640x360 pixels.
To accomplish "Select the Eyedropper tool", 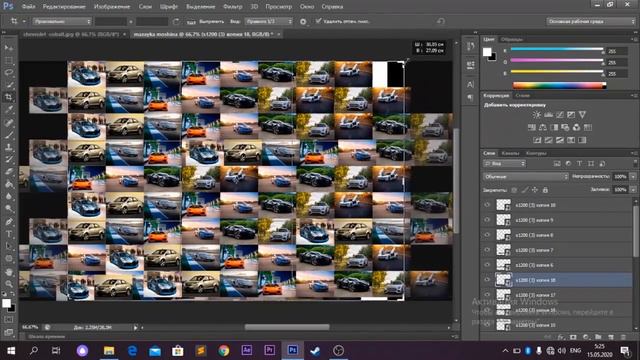I will [9, 109].
